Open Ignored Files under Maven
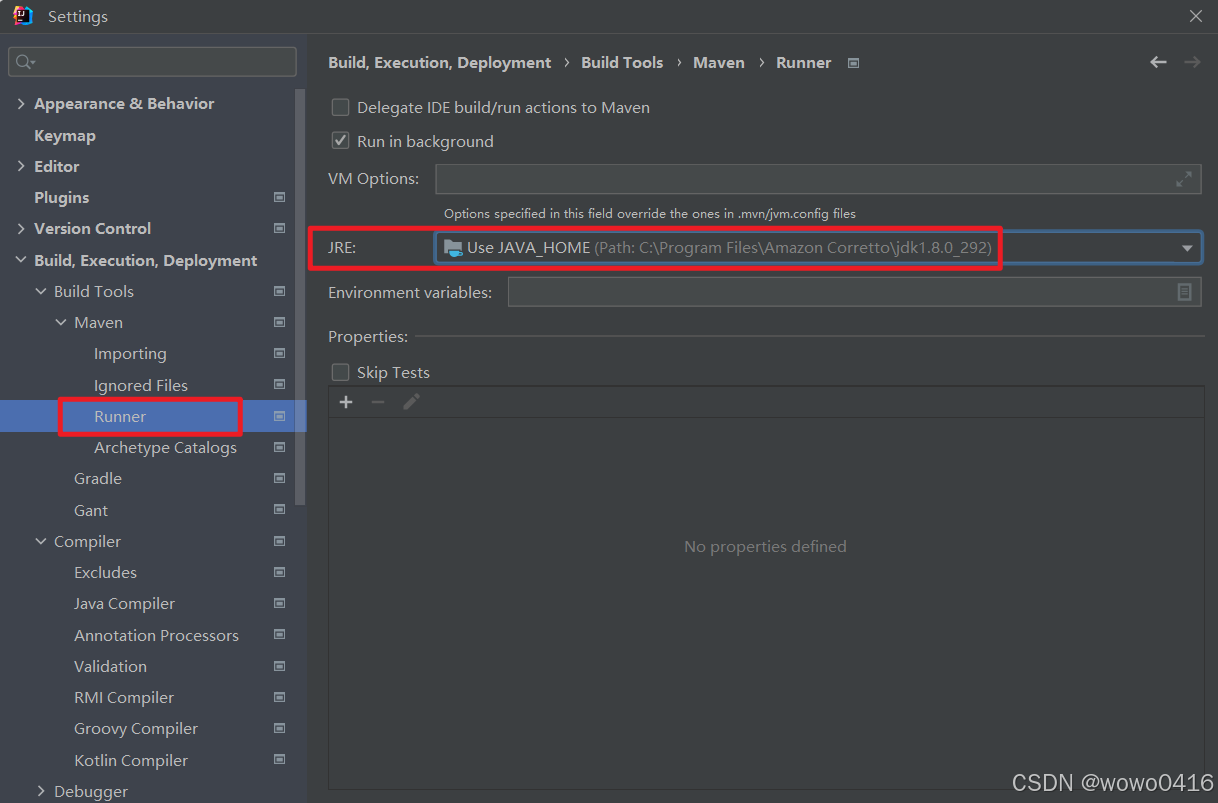This screenshot has width=1218, height=803. (141, 385)
